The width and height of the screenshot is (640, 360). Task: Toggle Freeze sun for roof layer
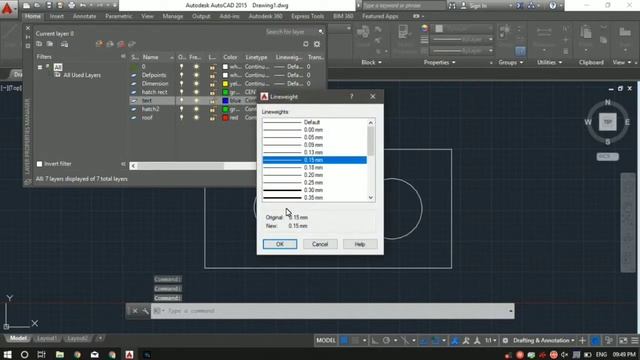[x=196, y=118]
